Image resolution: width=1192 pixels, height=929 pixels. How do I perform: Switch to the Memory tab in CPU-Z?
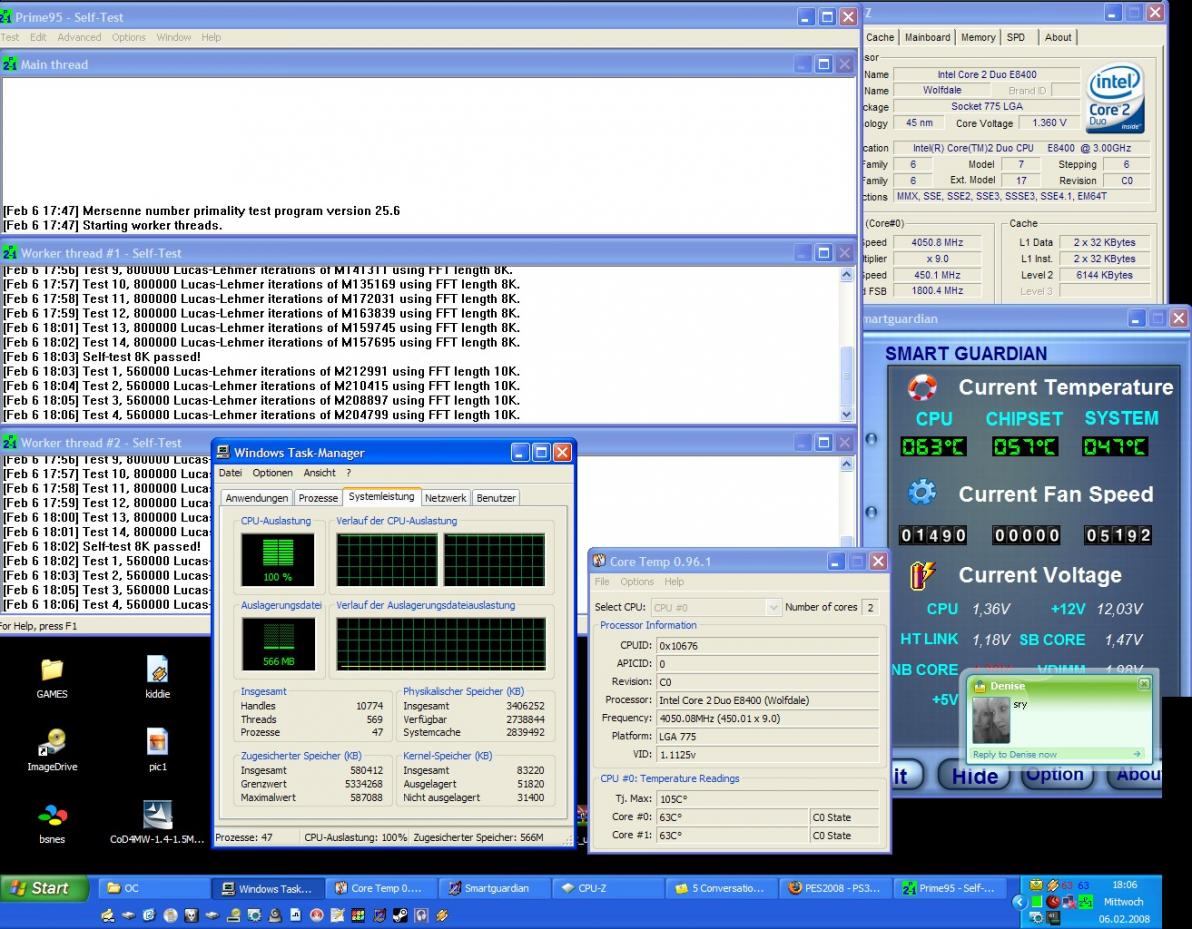click(977, 37)
